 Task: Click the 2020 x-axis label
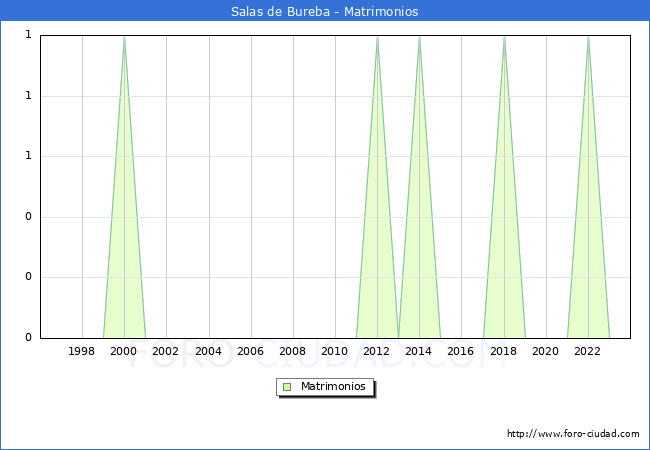546,351
